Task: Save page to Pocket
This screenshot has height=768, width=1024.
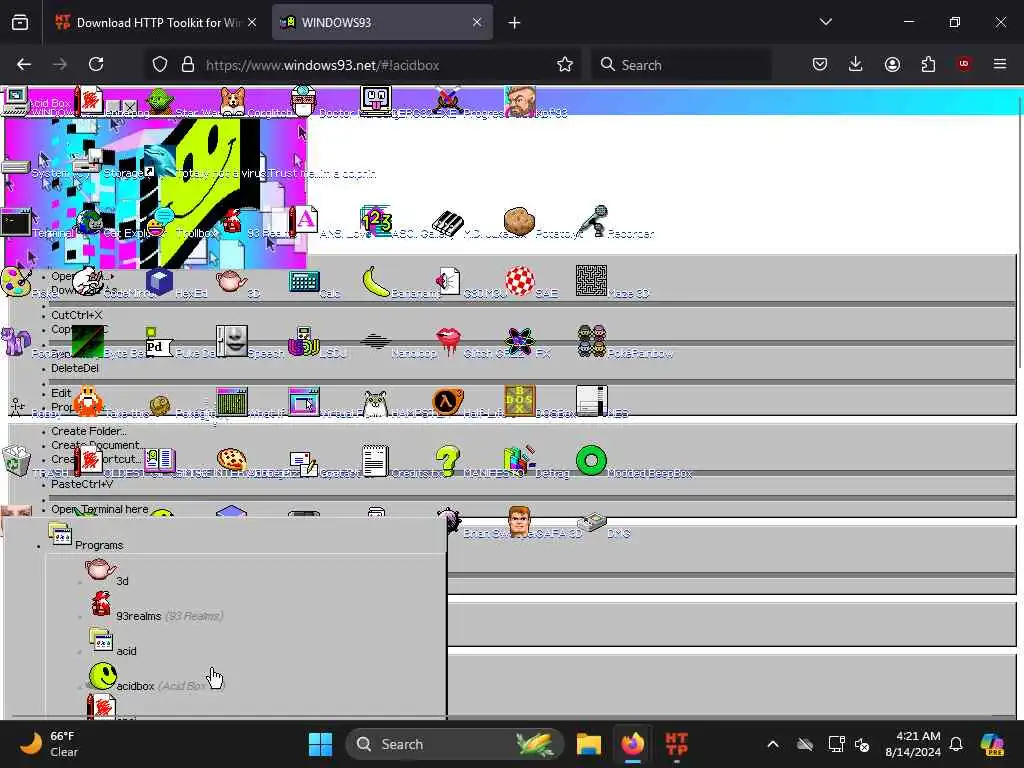Action: [x=820, y=64]
